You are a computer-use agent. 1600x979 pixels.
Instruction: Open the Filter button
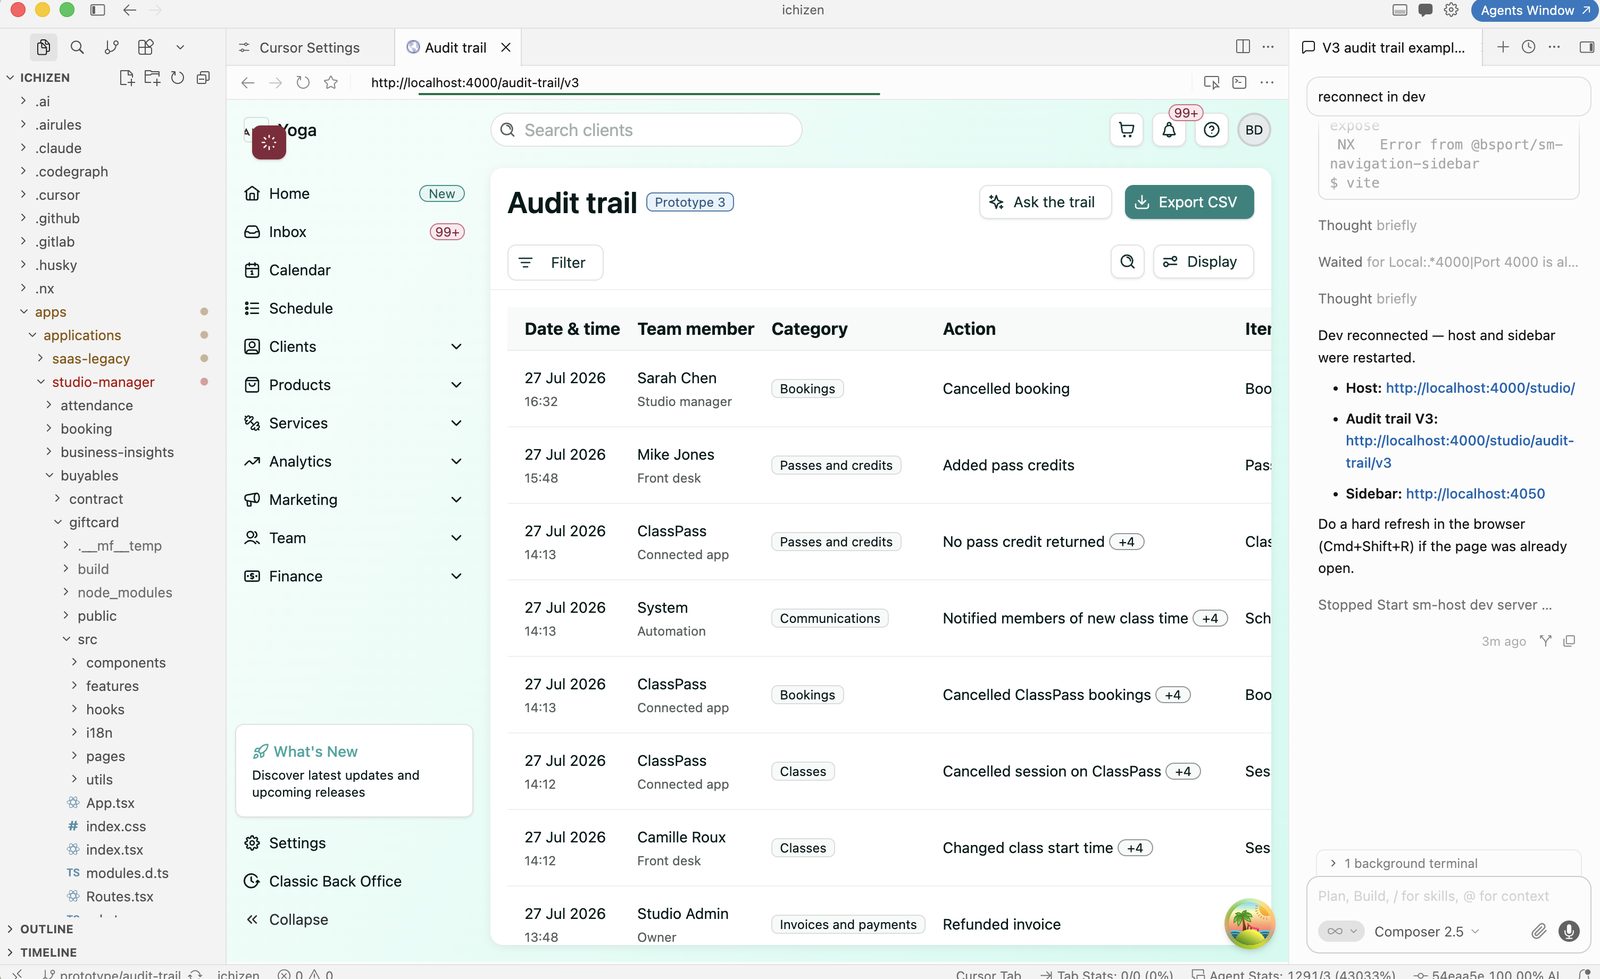tap(555, 262)
